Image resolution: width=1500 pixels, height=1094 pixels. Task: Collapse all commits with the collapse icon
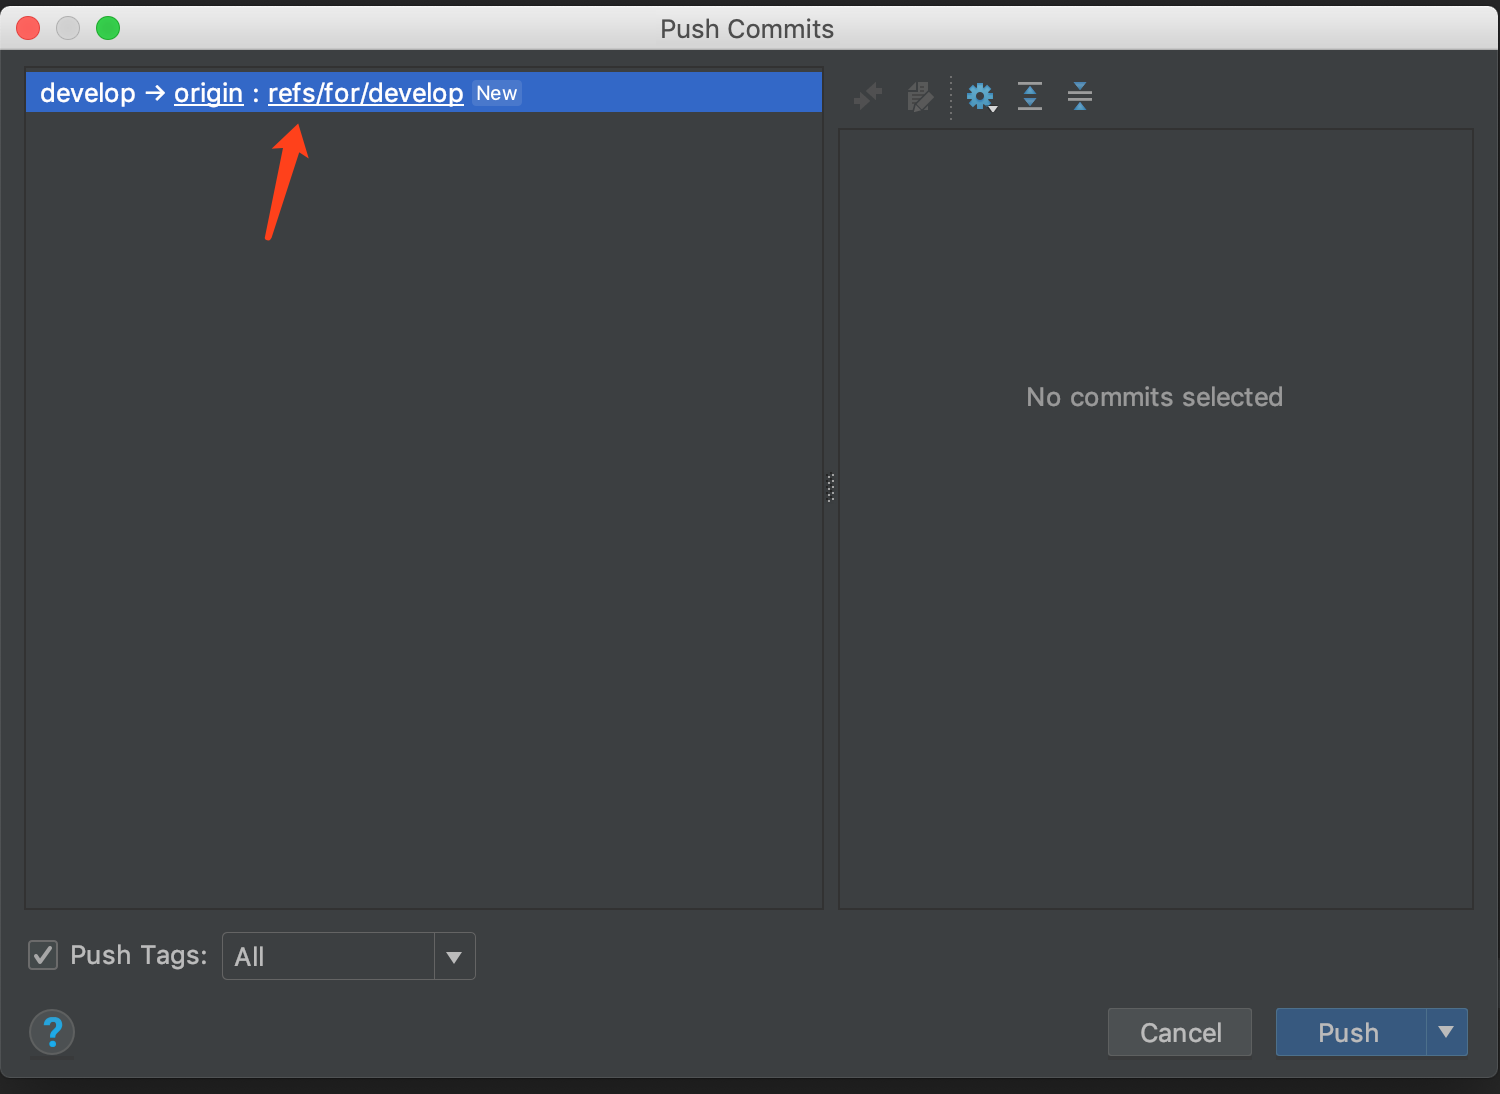point(1080,96)
